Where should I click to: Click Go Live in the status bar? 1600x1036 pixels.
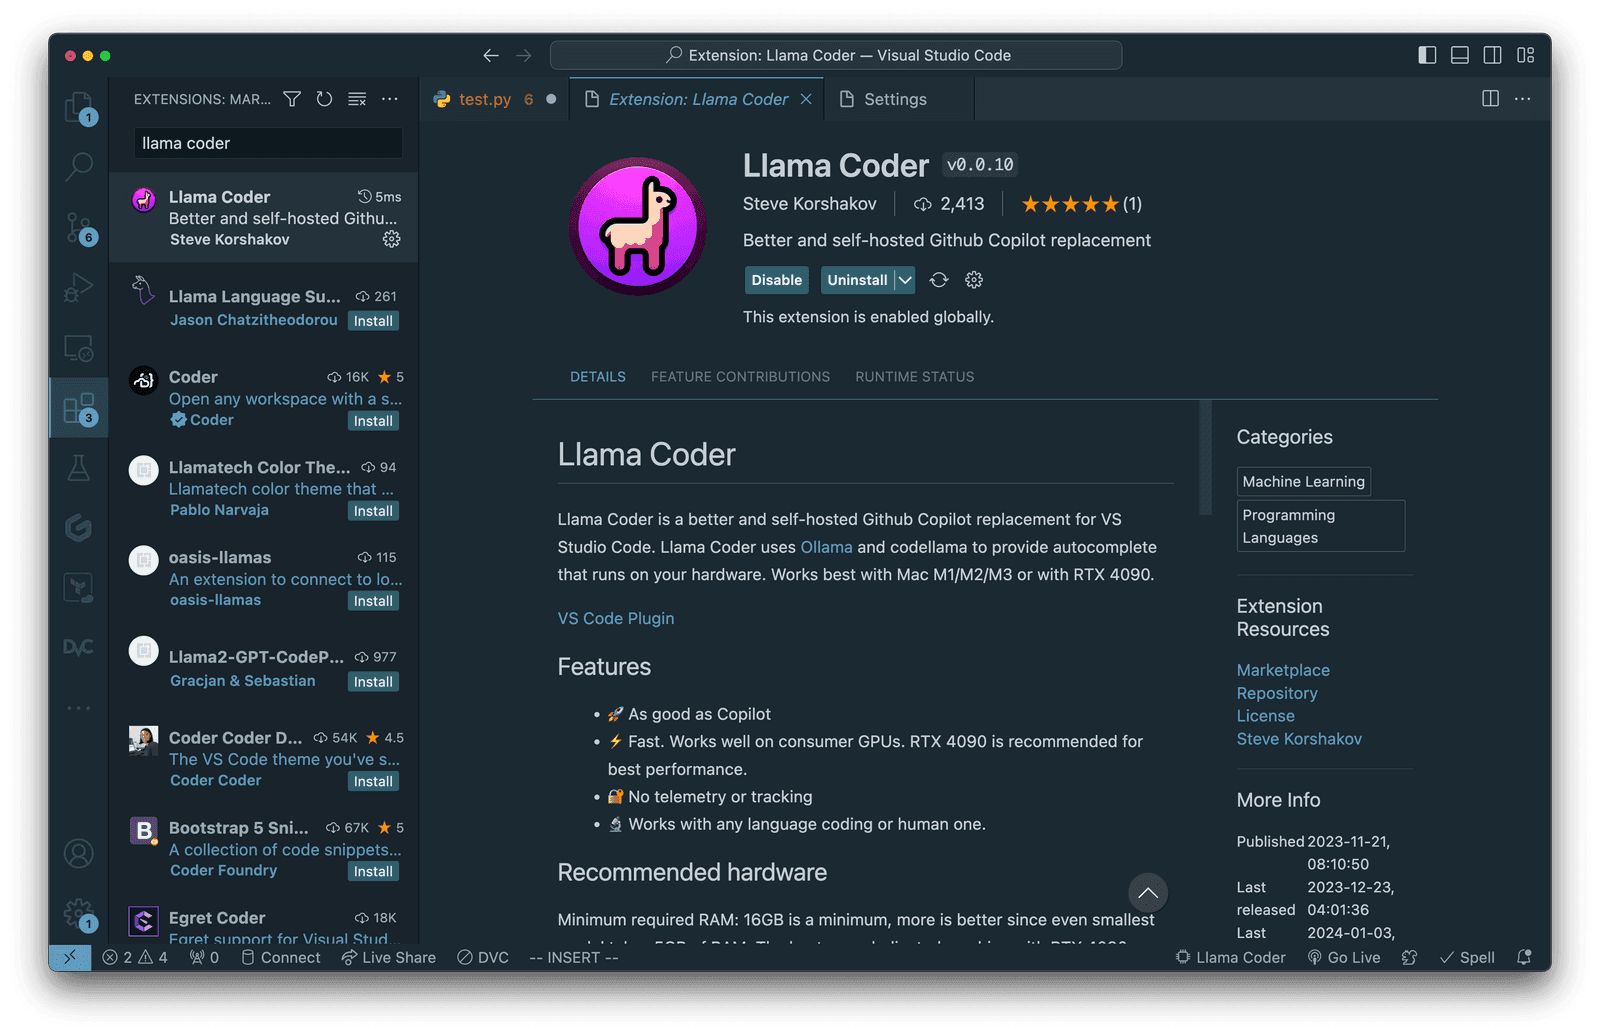point(1344,957)
